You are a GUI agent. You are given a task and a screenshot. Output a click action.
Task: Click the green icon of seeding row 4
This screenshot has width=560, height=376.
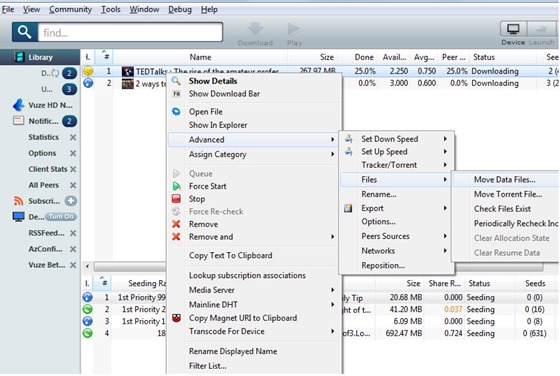88,333
